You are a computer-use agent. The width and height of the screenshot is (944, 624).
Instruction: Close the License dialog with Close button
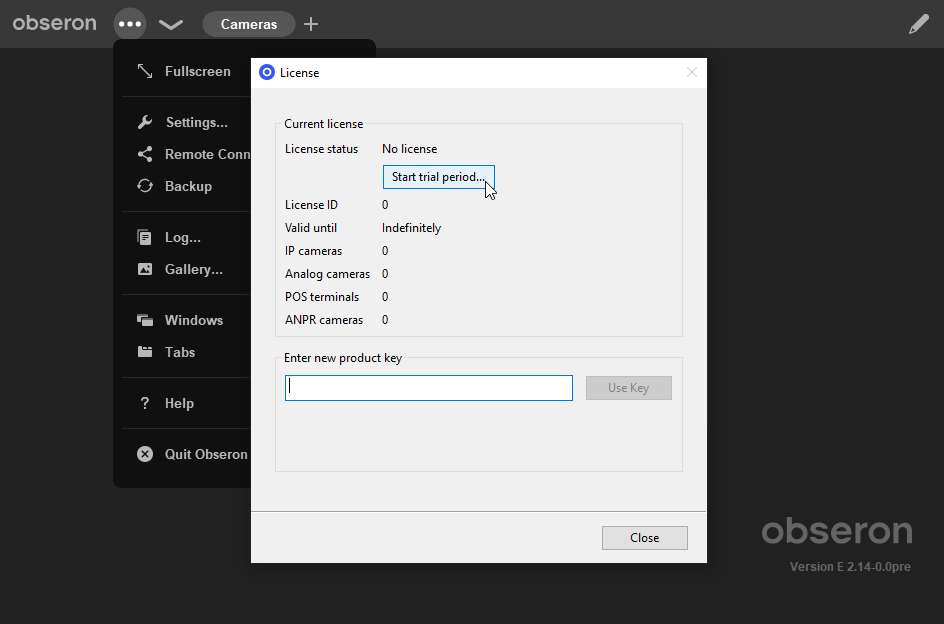coord(645,538)
